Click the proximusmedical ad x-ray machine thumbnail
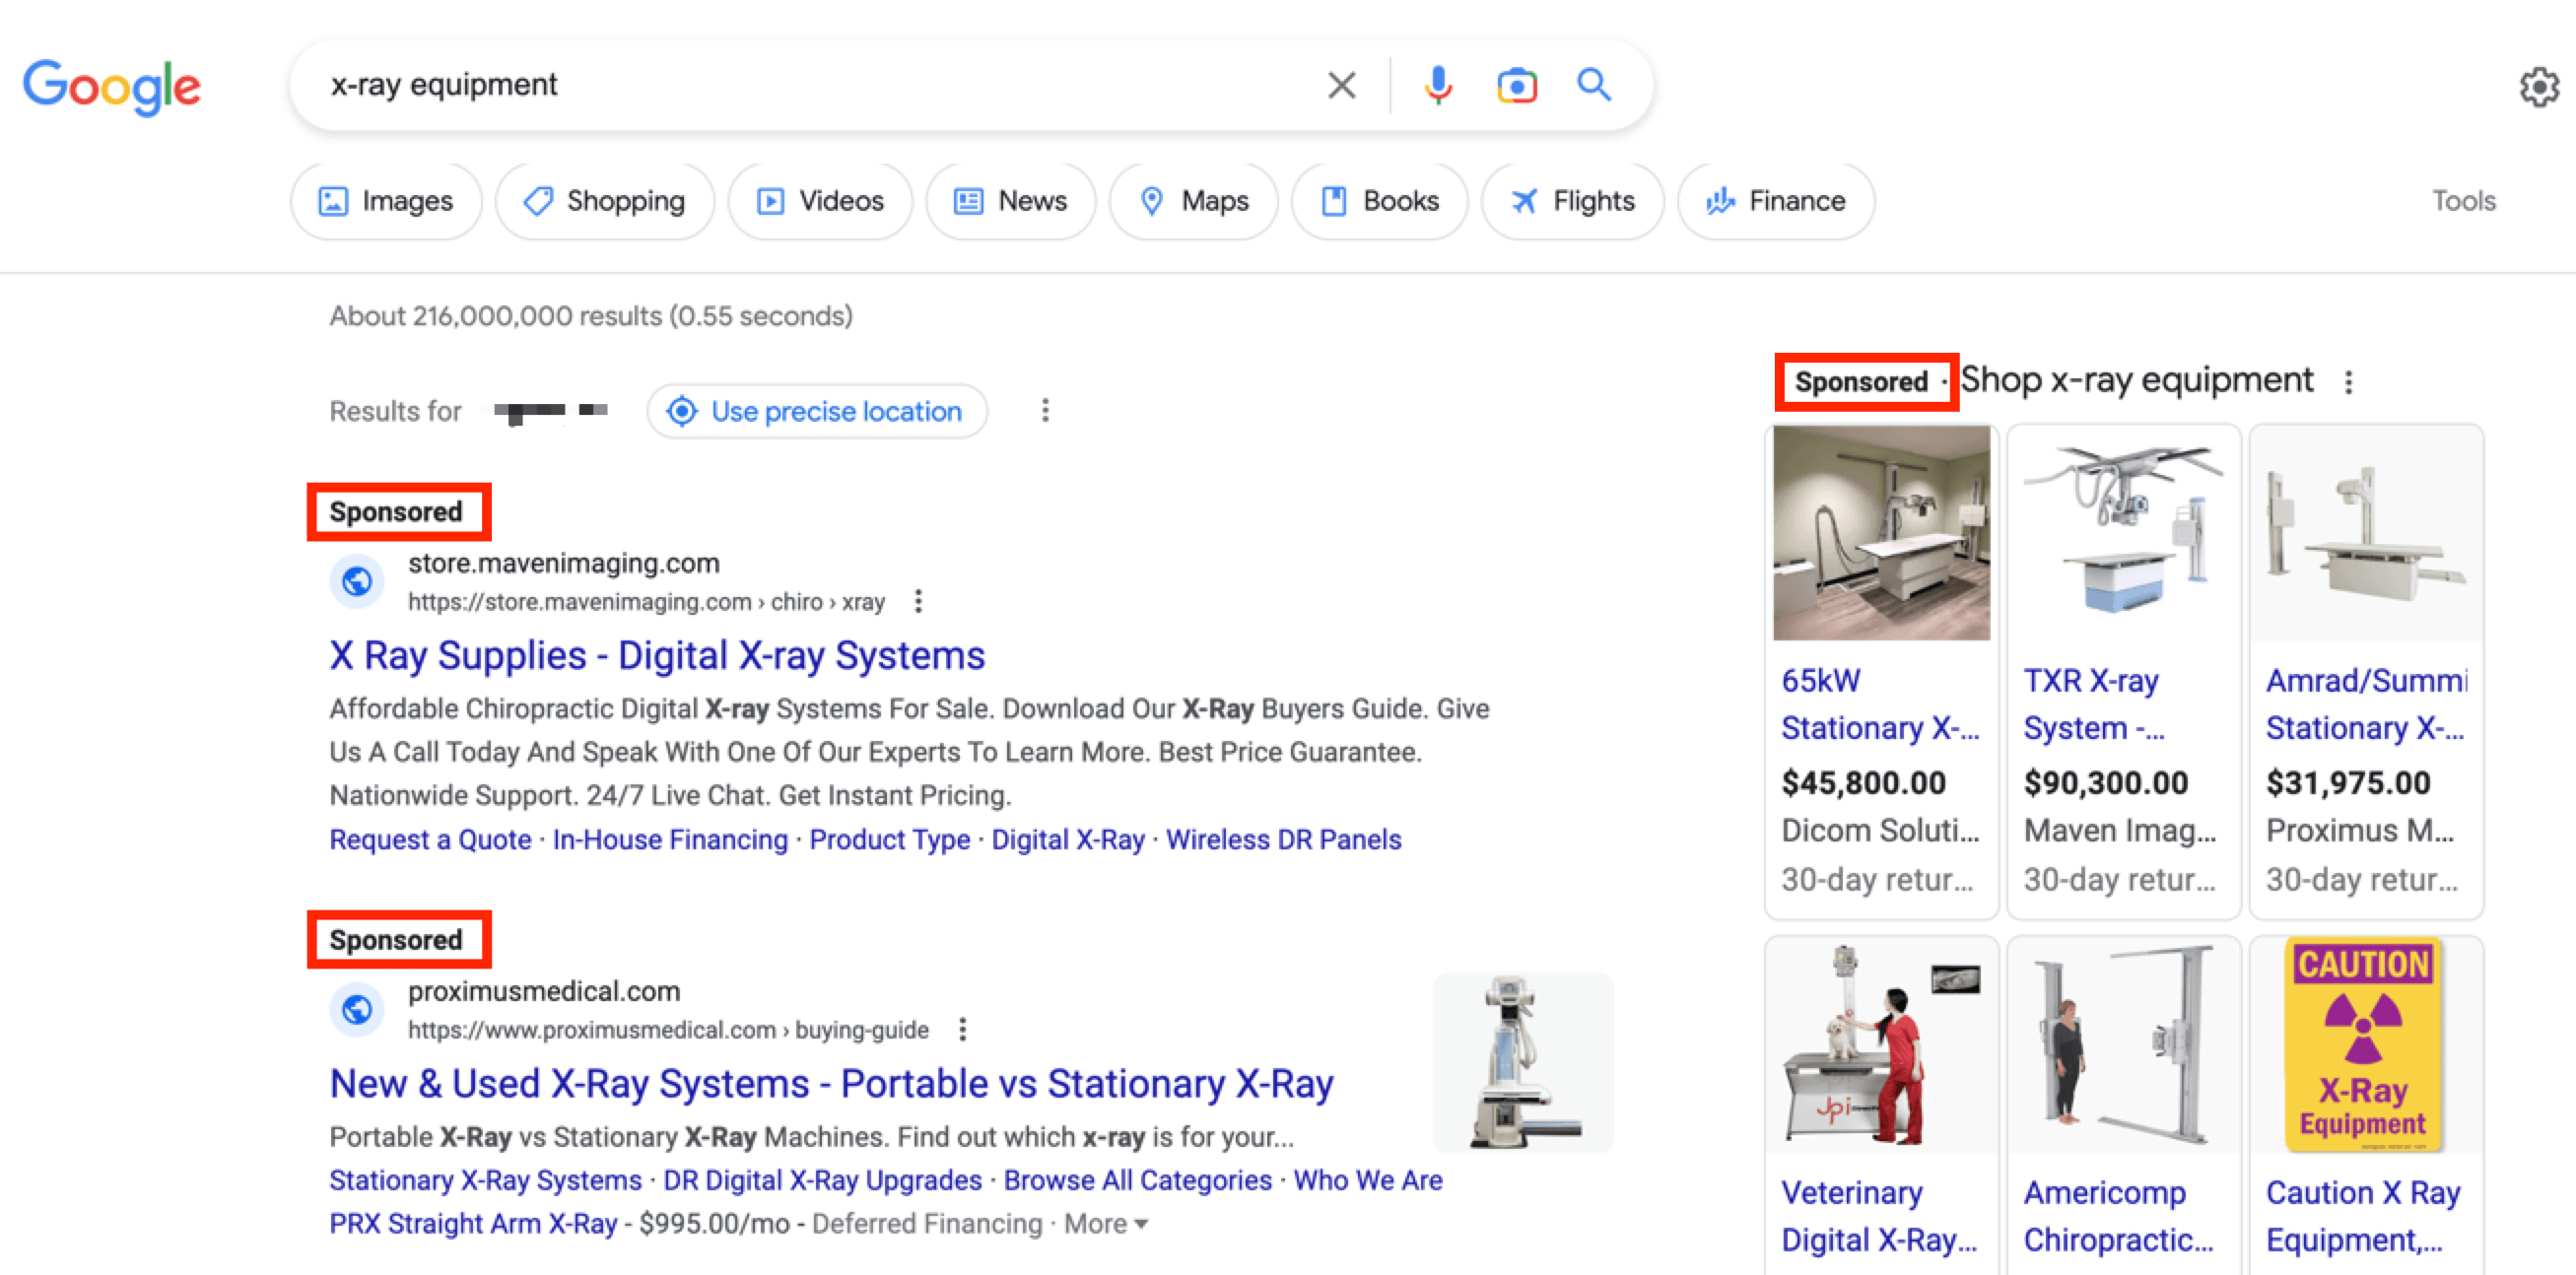 [1522, 1061]
